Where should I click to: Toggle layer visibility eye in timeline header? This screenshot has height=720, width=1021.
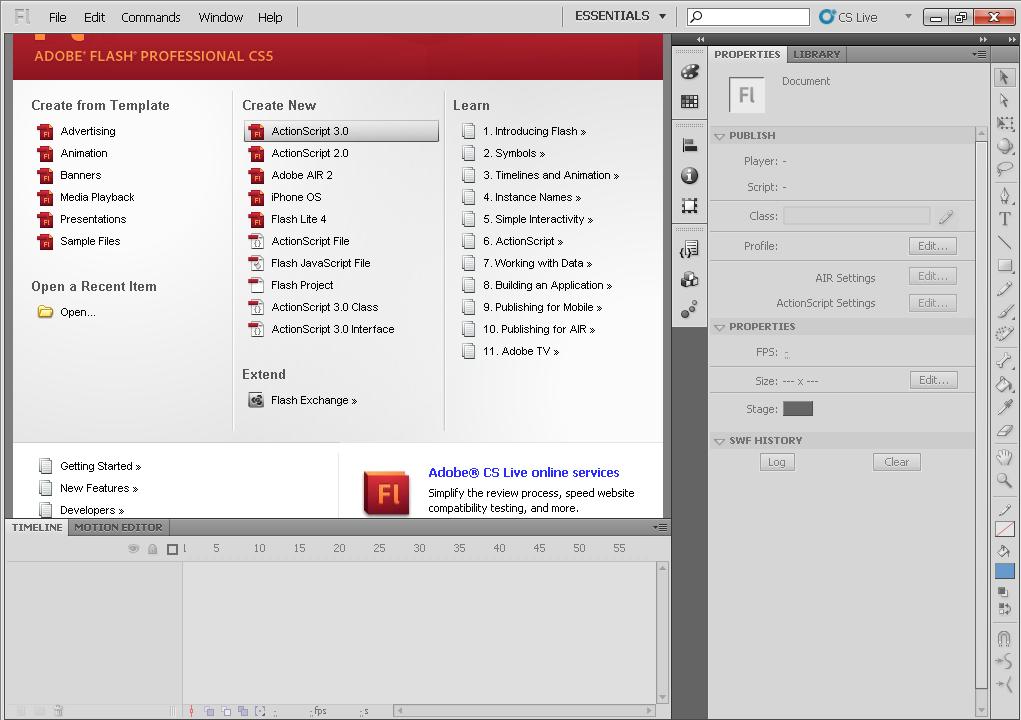pos(133,549)
